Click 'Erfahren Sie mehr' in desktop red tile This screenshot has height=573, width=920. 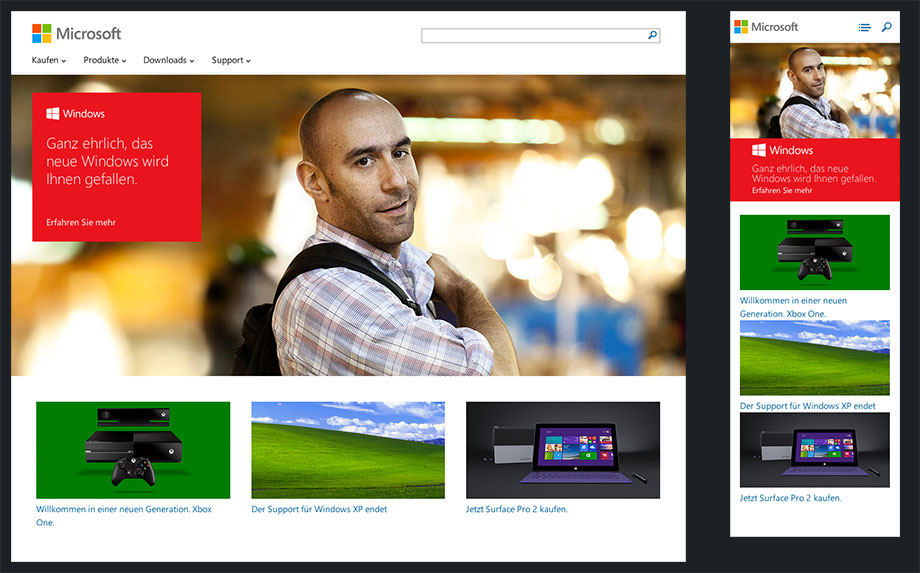point(81,222)
